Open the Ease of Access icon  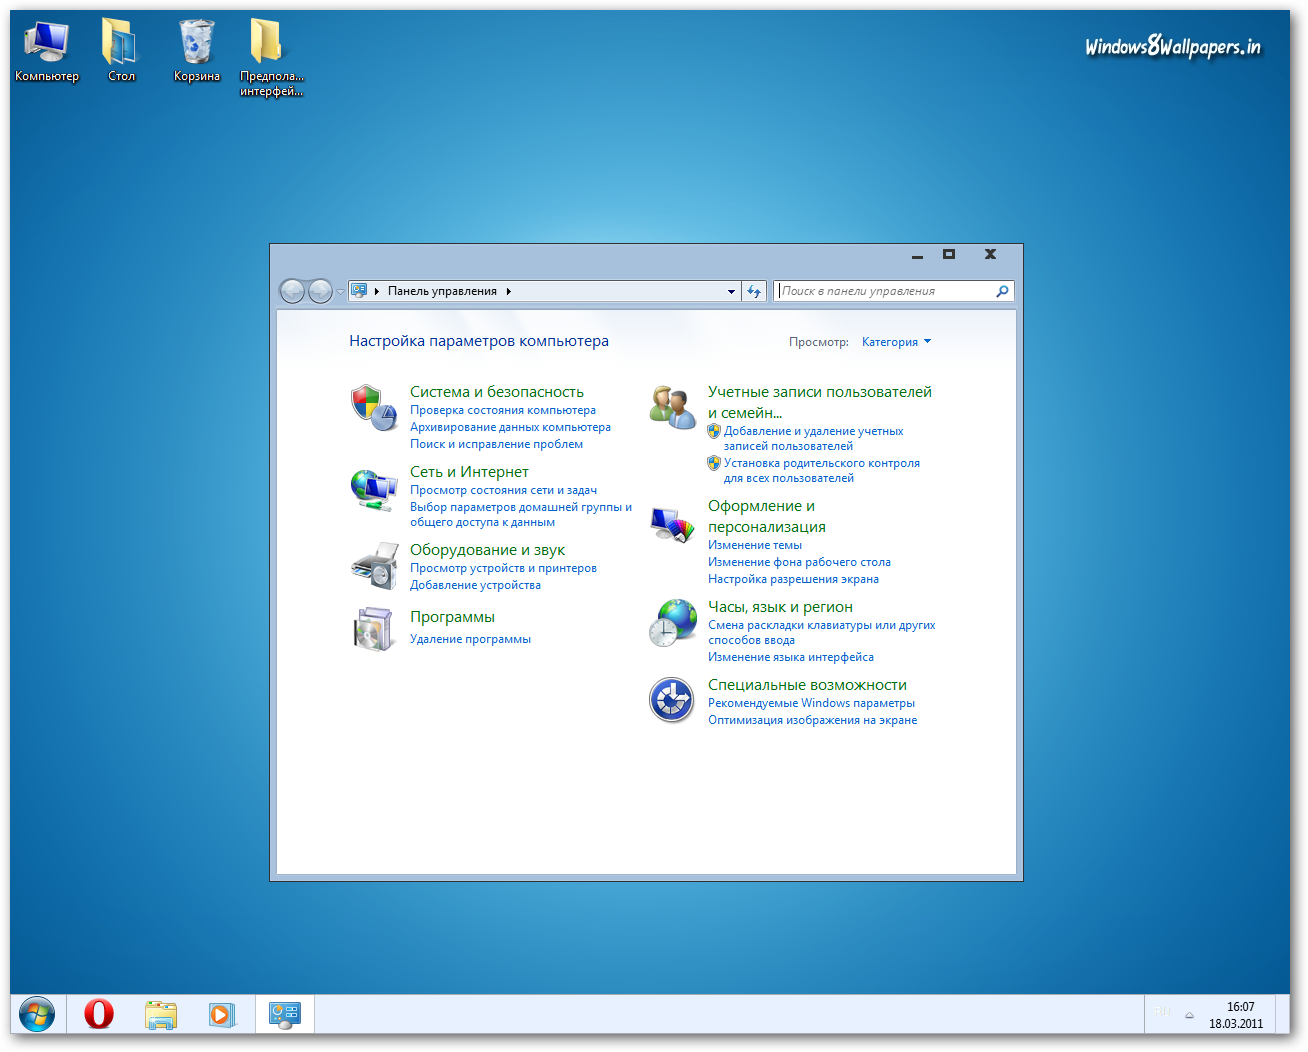pyautogui.click(x=672, y=700)
